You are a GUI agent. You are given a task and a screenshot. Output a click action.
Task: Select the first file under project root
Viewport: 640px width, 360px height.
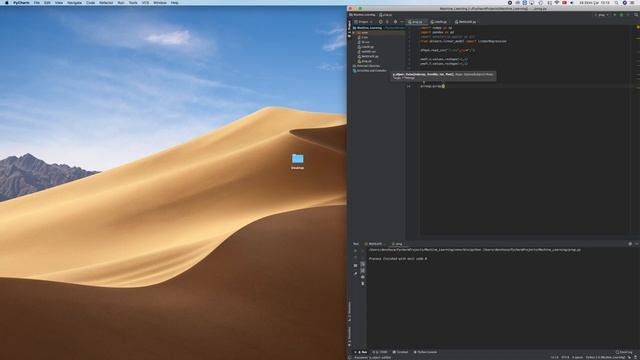click(x=363, y=38)
